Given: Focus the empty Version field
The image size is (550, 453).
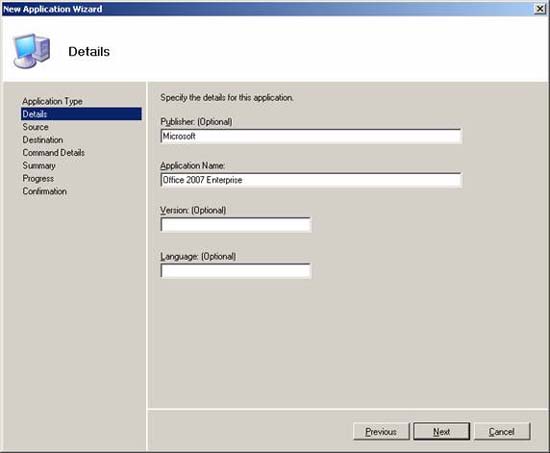Looking at the screenshot, I should pos(236,225).
